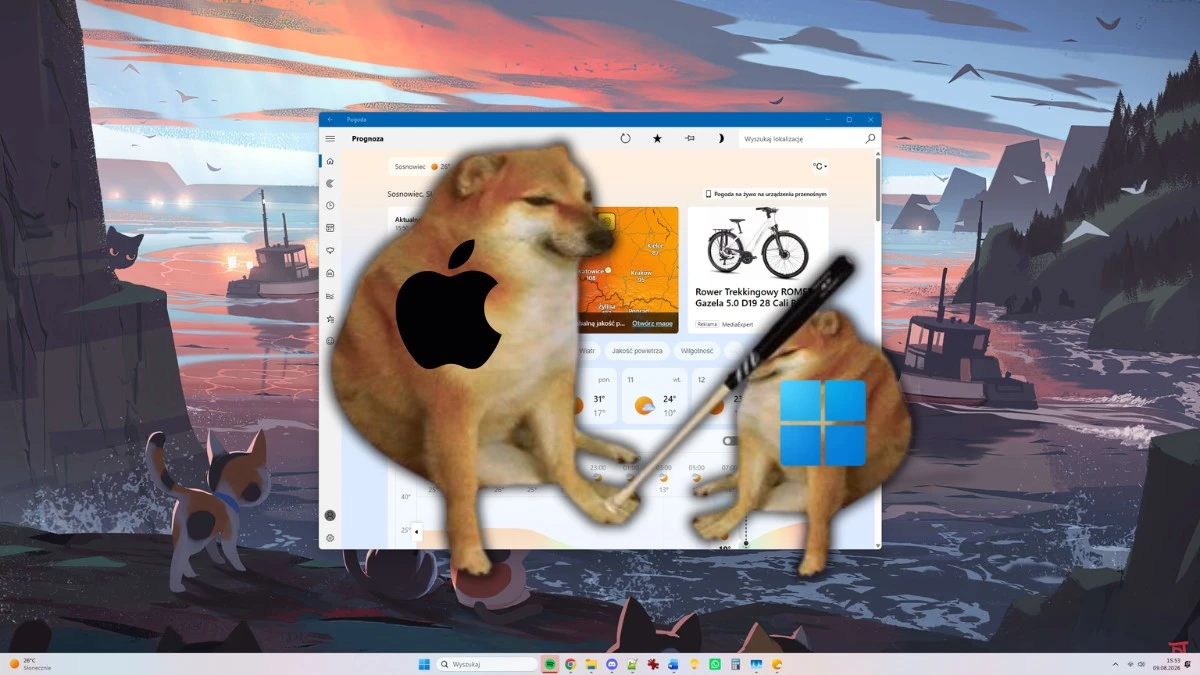Select the Tuesday 11 forecast card
This screenshot has width=1200, height=675.
click(654, 396)
